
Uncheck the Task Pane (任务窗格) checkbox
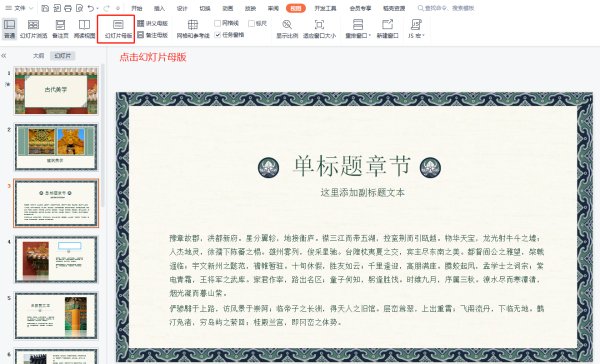click(217, 35)
